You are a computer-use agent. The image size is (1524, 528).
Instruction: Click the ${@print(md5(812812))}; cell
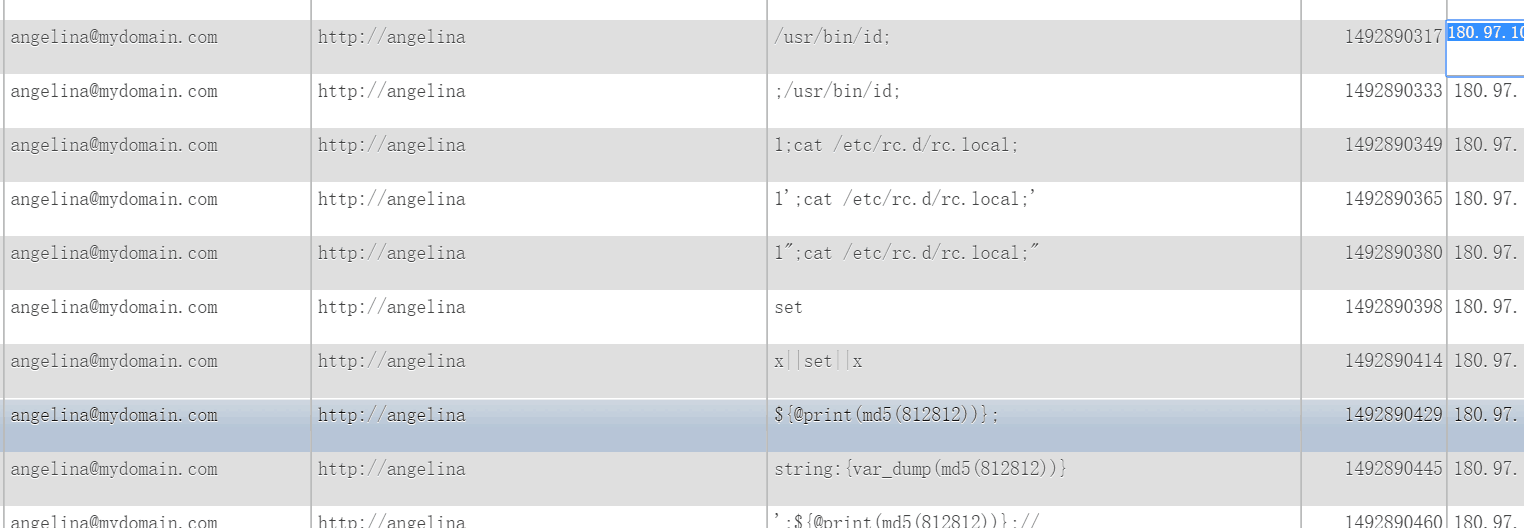coord(1034,425)
